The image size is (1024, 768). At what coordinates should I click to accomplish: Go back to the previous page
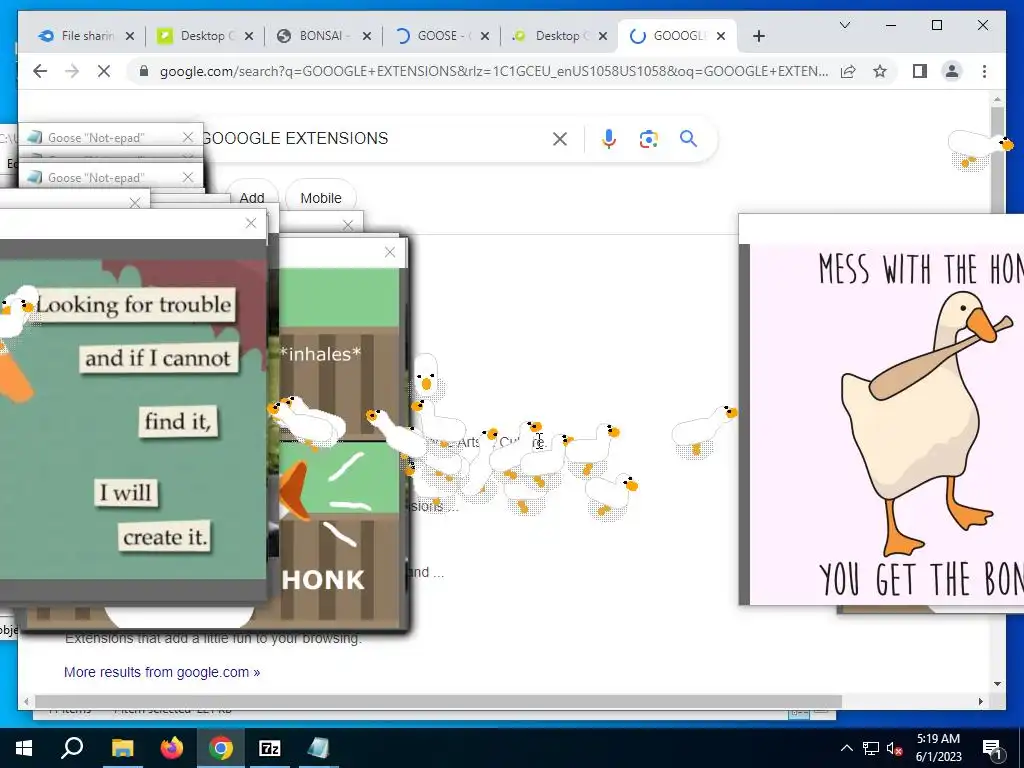pos(40,71)
